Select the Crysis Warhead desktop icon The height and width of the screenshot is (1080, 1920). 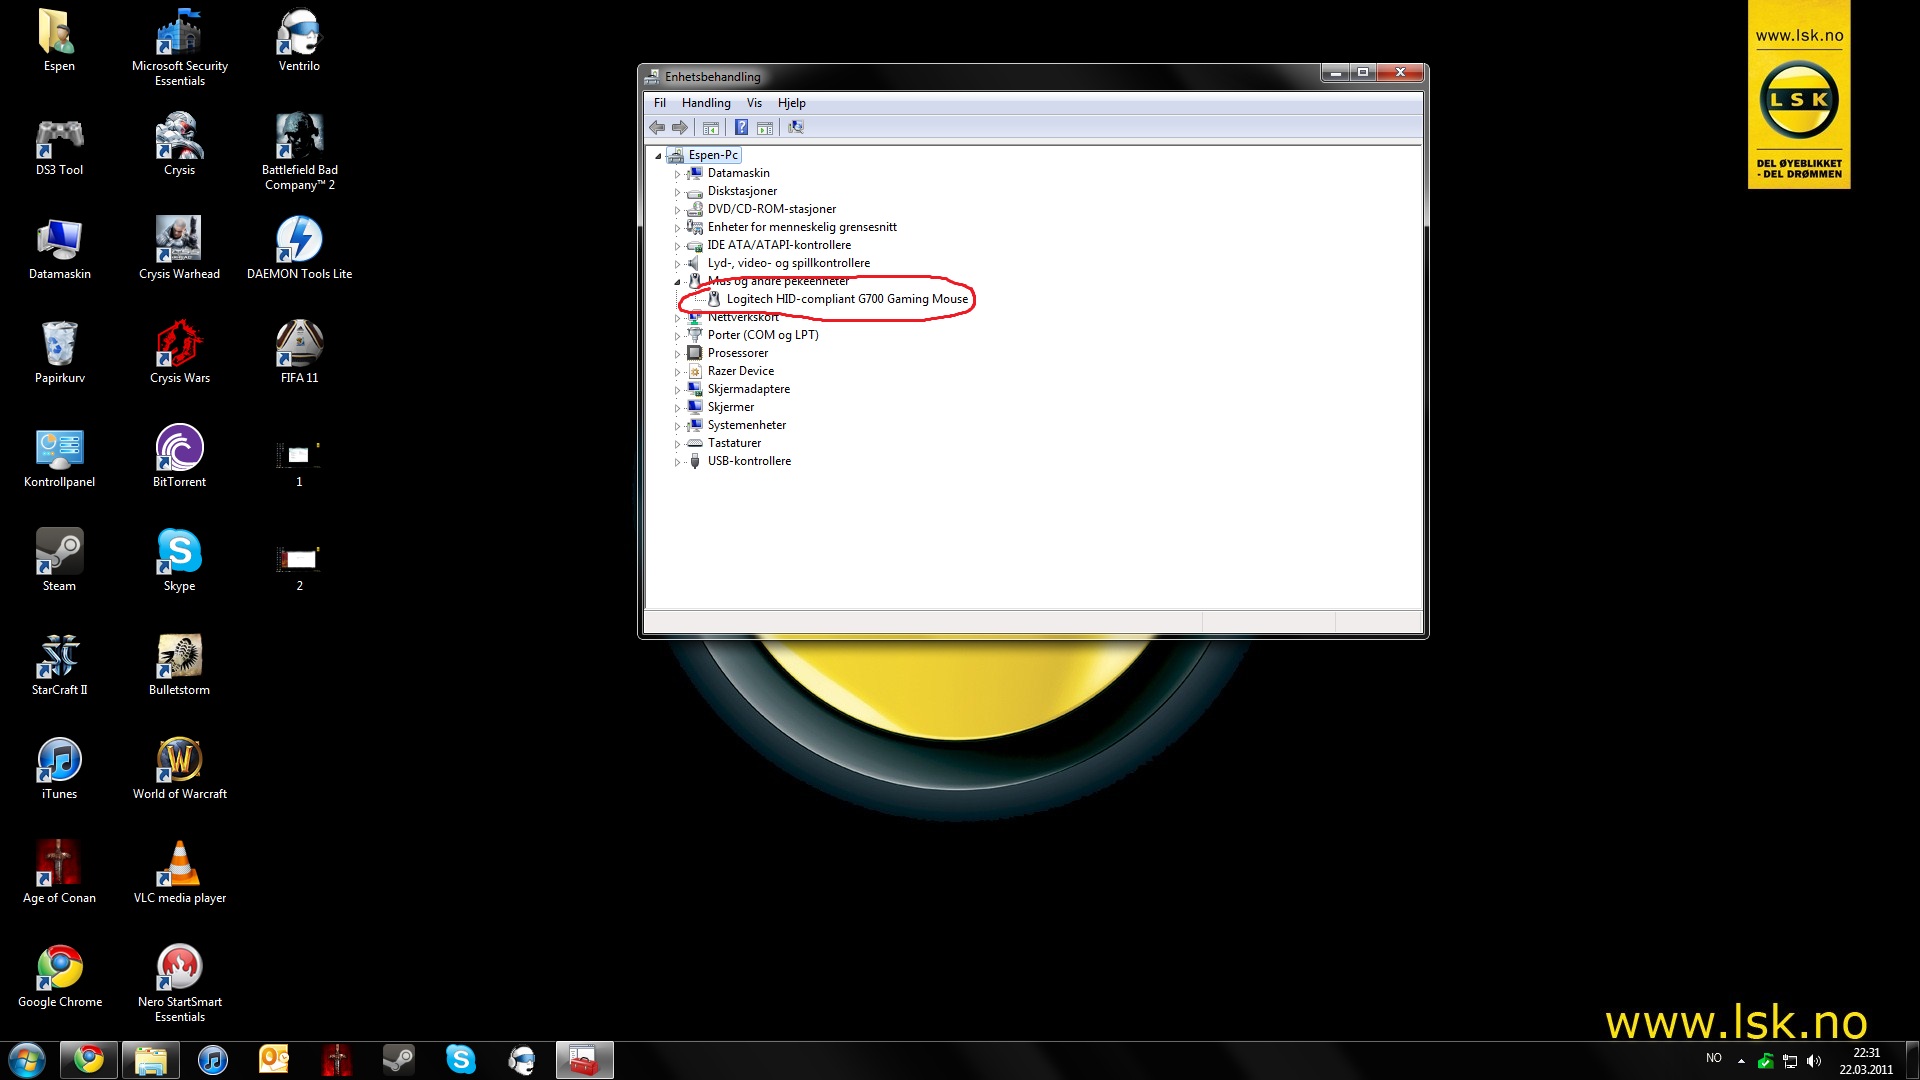[180, 248]
